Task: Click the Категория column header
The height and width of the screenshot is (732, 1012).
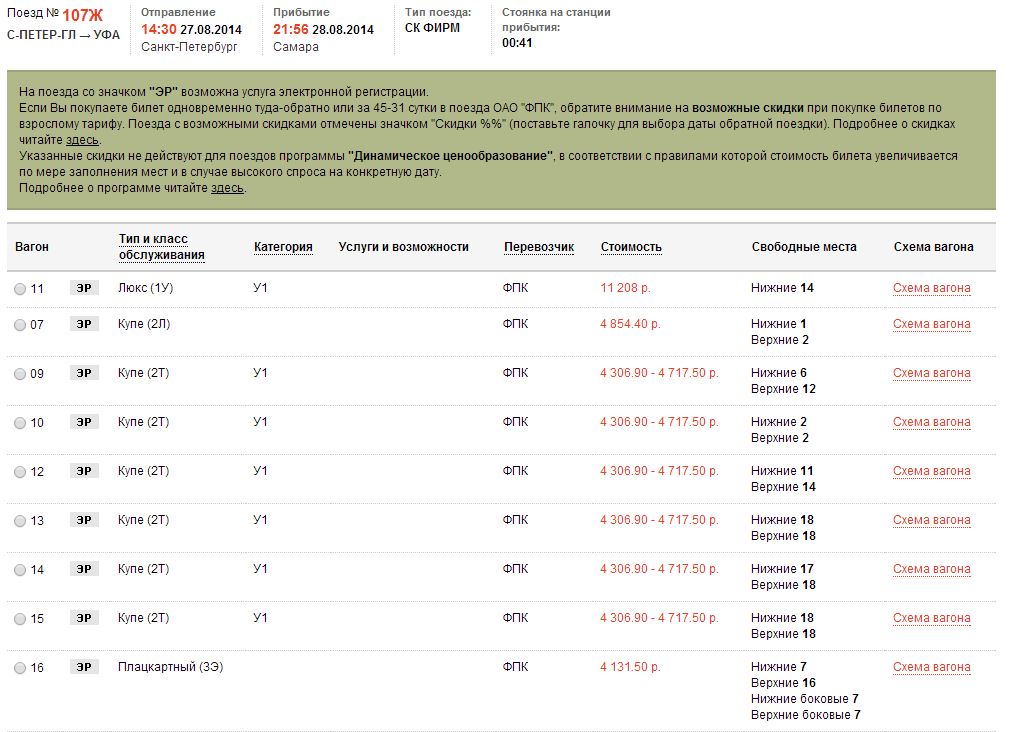Action: (x=283, y=247)
